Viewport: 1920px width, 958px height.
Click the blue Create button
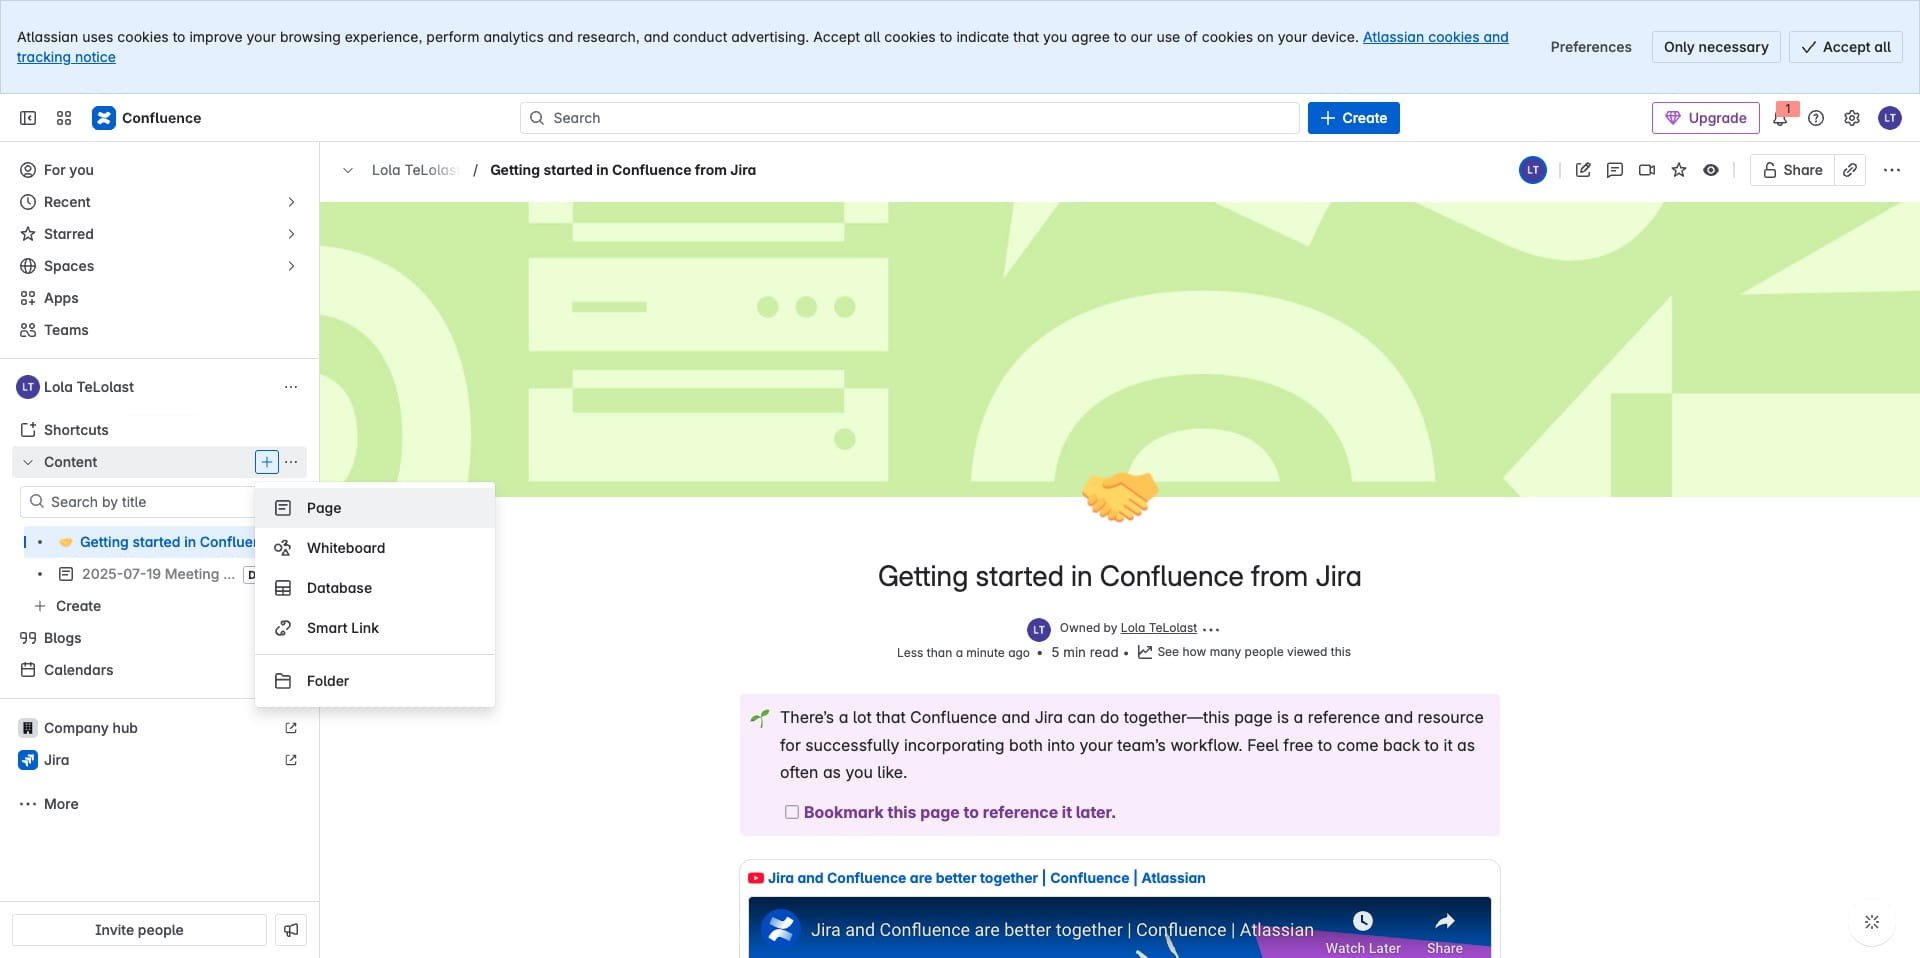click(1353, 118)
